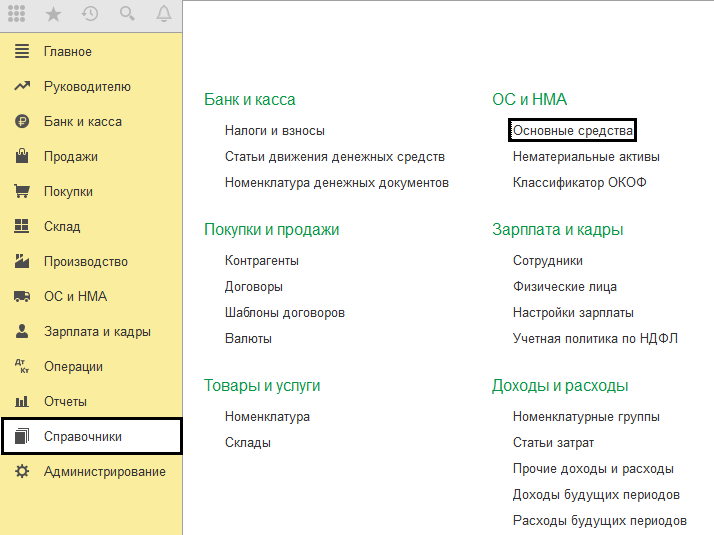Open Расходы будущих периодов
This screenshot has height=535, width=714.
(600, 520)
